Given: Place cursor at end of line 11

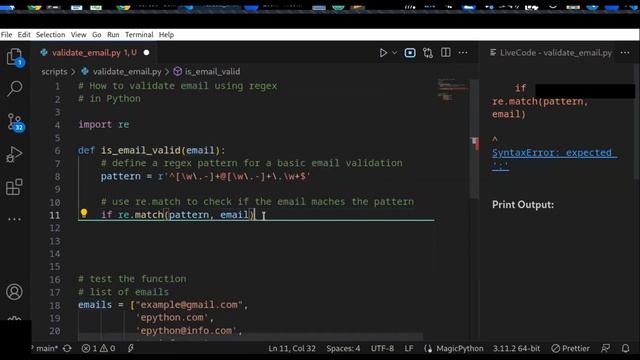Looking at the screenshot, I should click(254, 215).
